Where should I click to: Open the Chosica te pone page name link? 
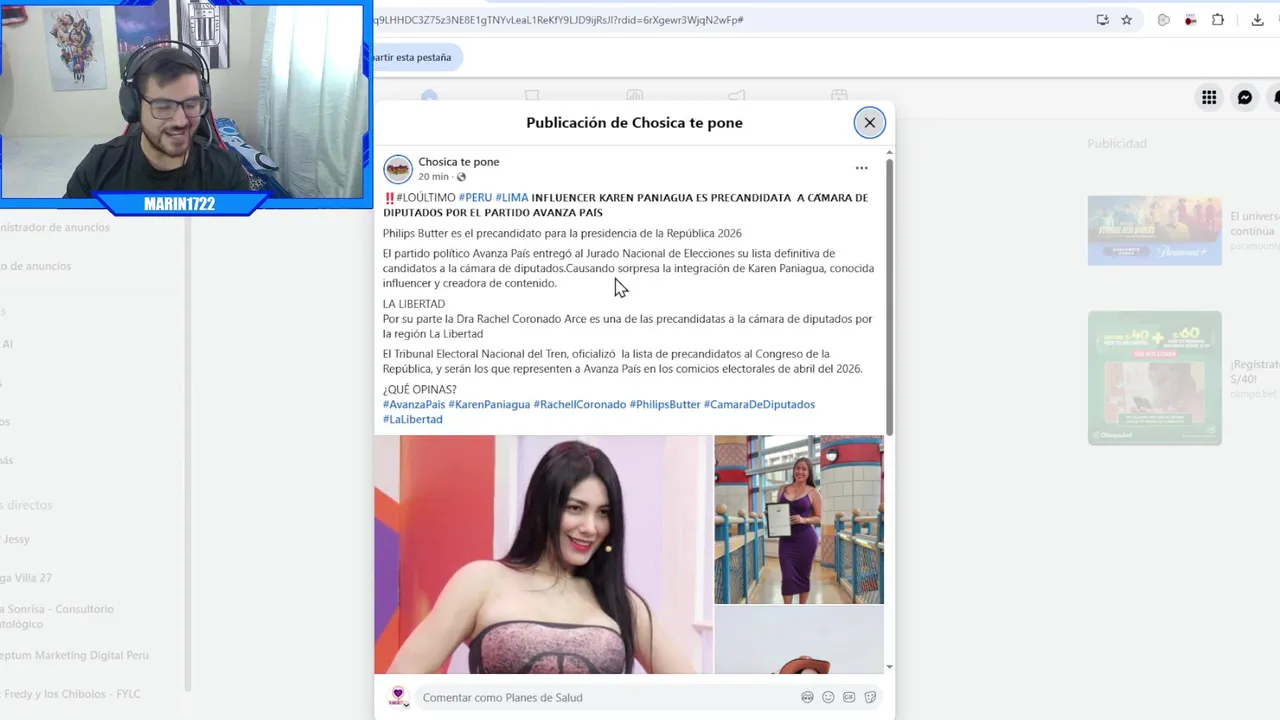(458, 162)
